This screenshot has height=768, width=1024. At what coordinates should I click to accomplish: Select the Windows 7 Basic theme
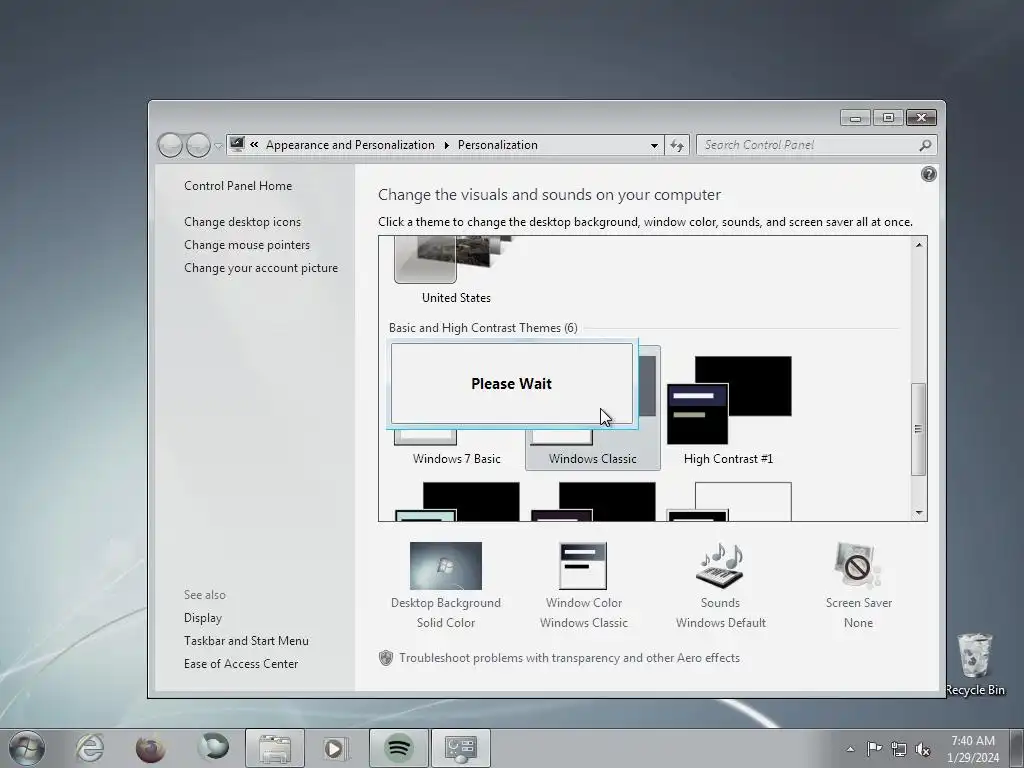tap(456, 458)
